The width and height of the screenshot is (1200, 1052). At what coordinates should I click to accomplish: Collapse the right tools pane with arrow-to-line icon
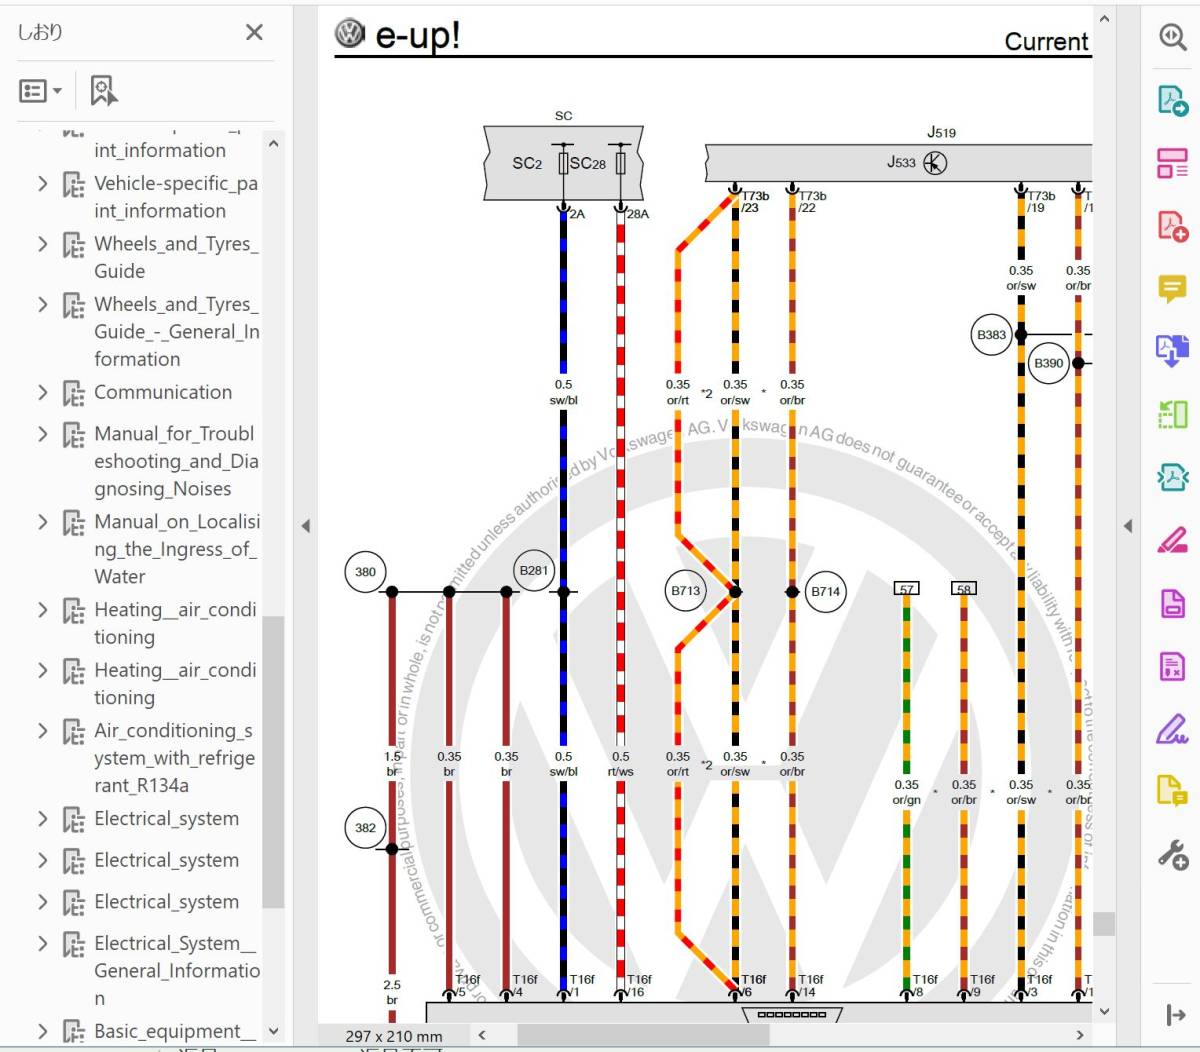click(x=1176, y=1016)
